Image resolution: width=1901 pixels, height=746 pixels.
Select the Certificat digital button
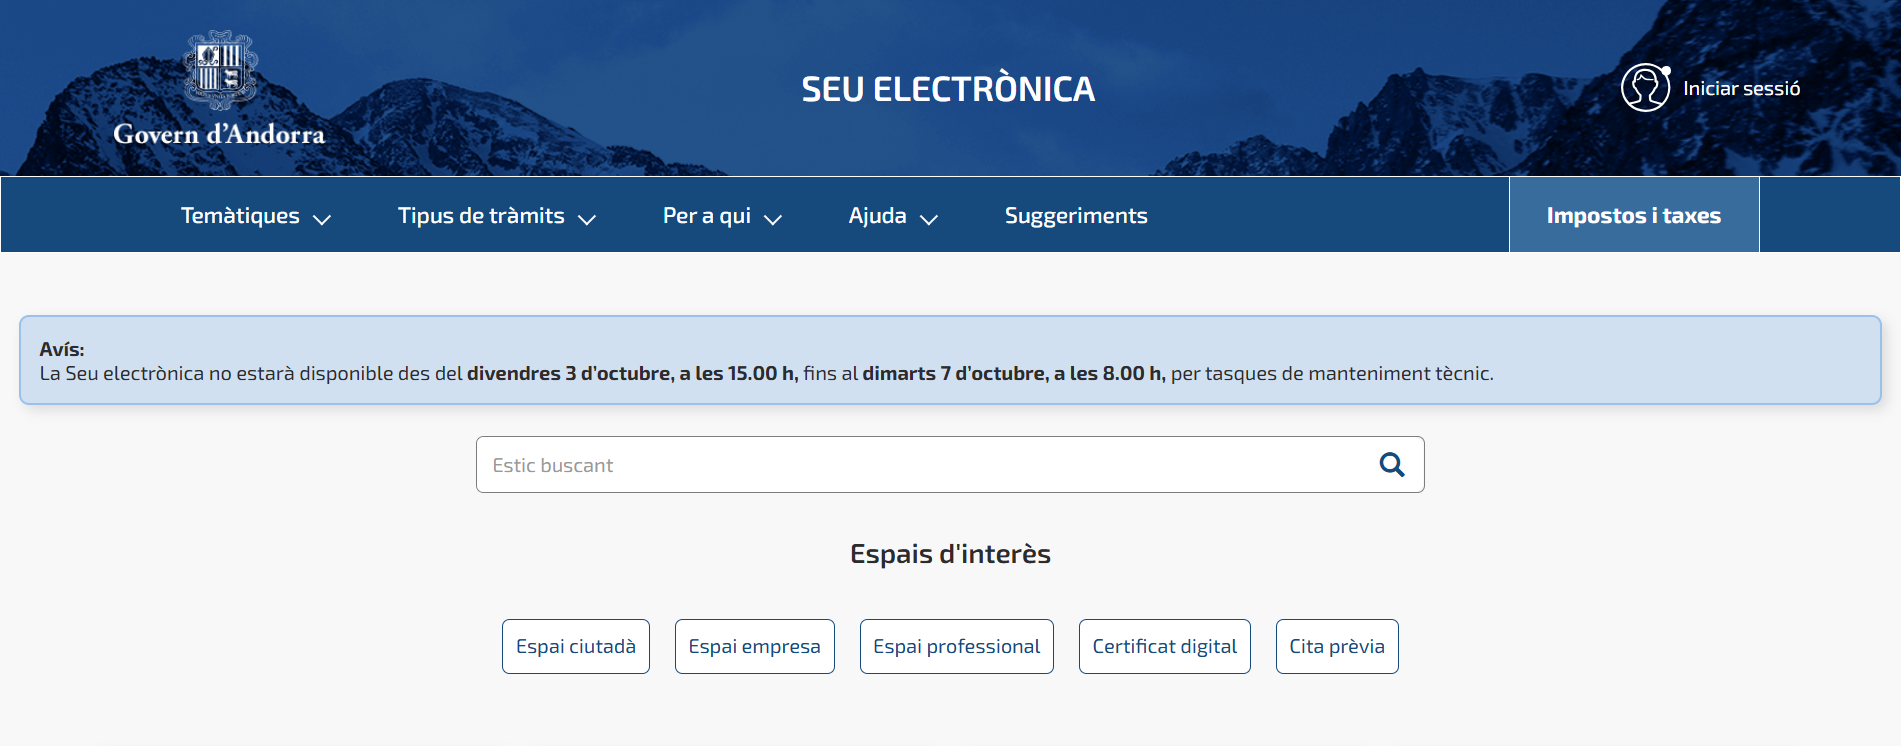(1164, 647)
